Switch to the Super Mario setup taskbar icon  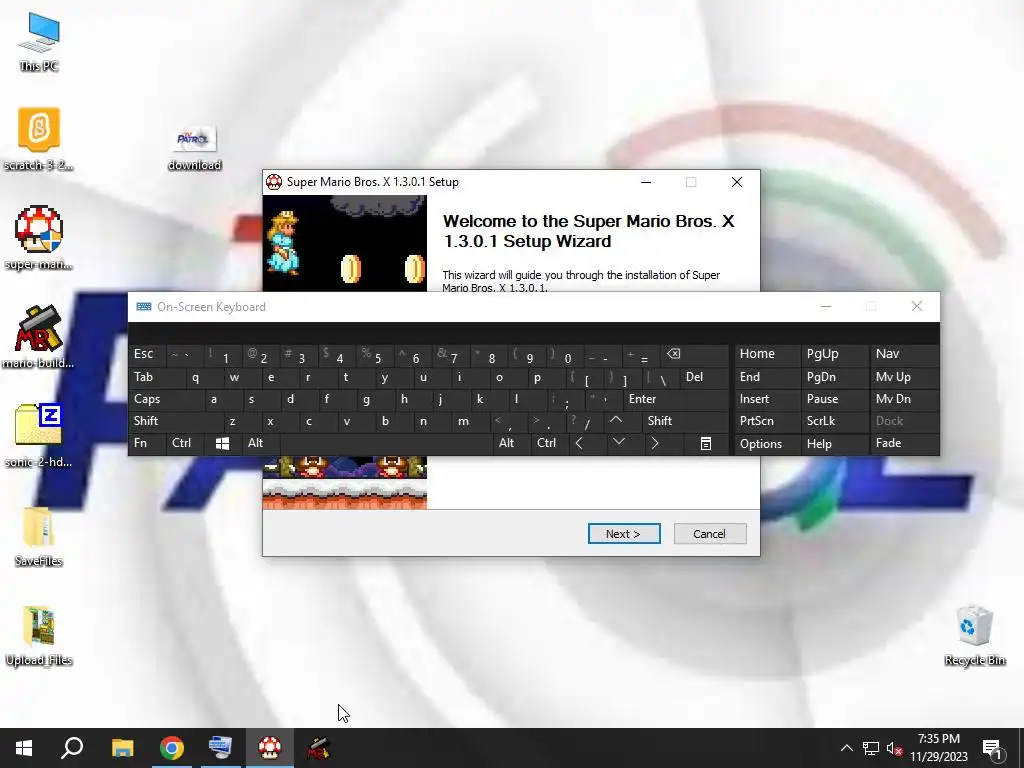pos(270,748)
